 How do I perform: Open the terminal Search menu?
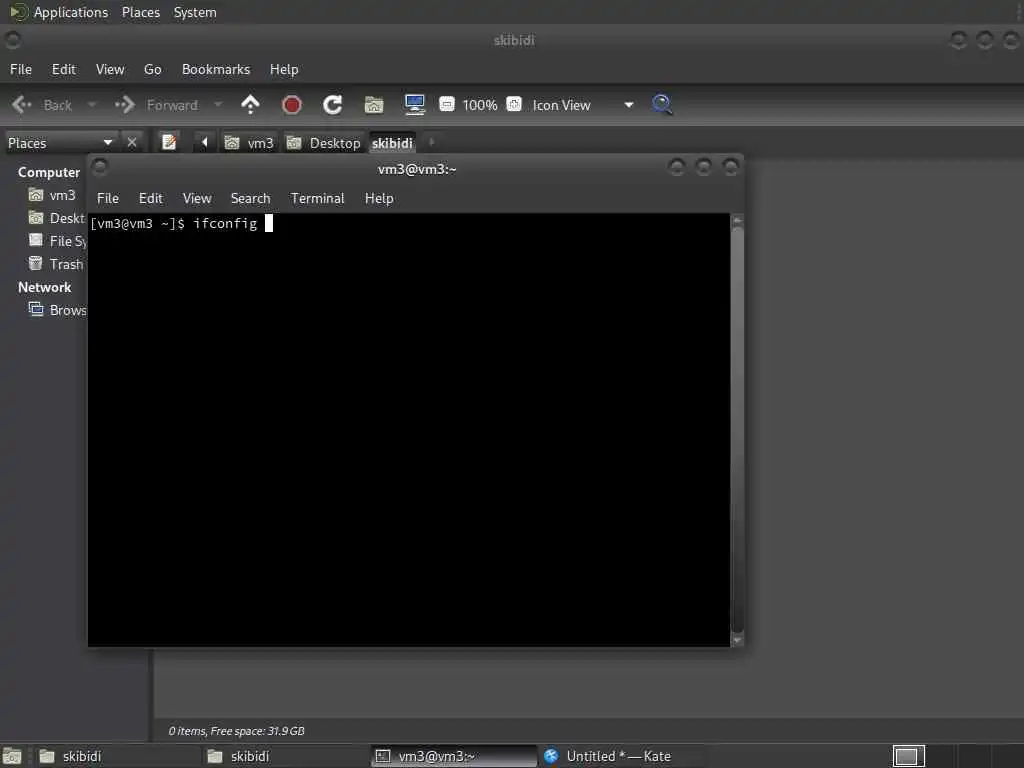(x=250, y=198)
